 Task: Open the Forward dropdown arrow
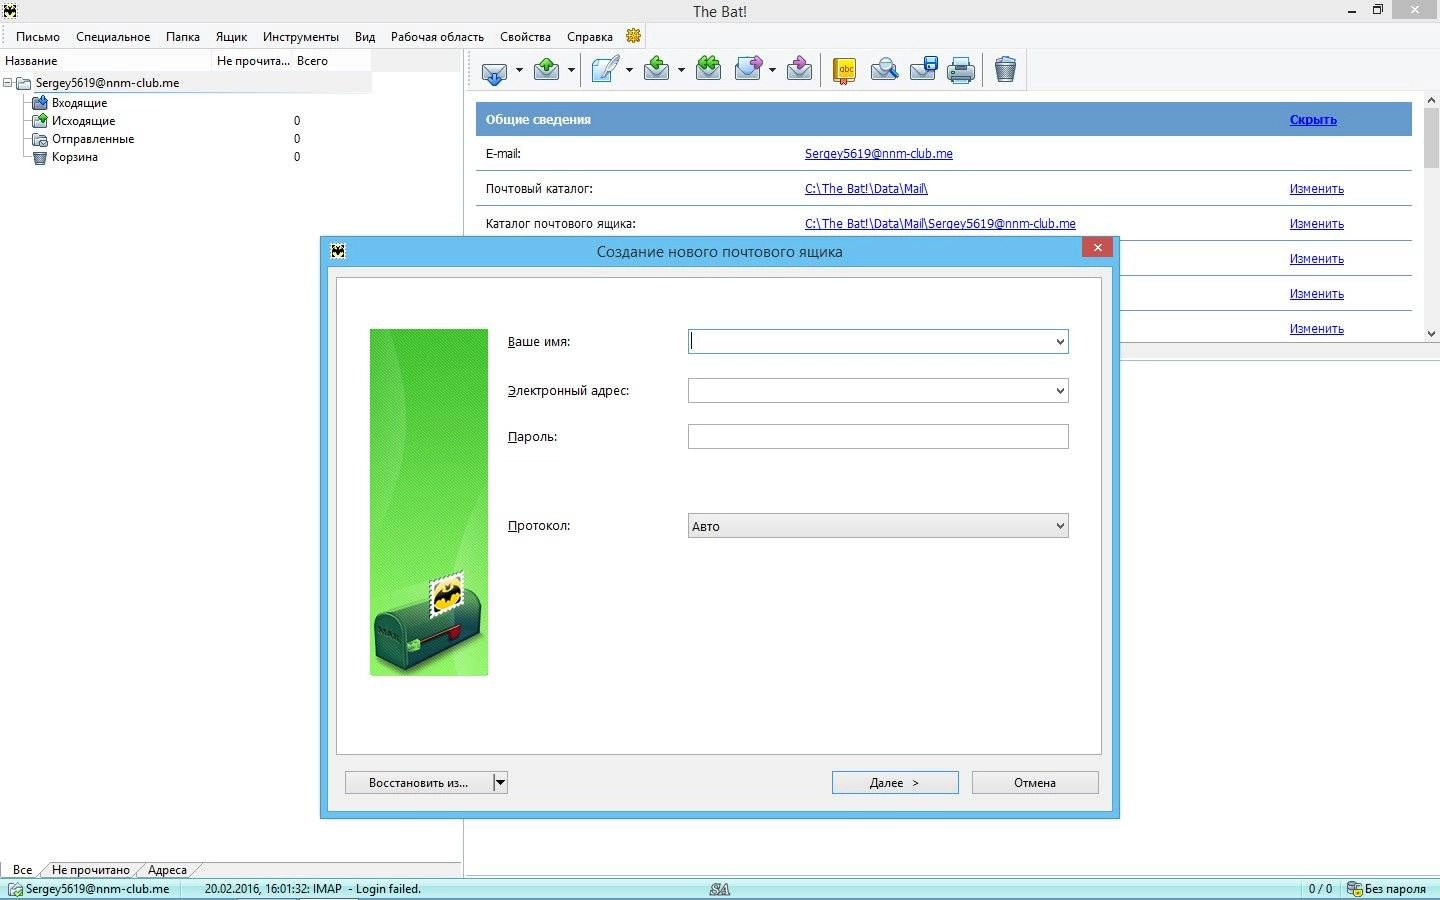point(772,70)
